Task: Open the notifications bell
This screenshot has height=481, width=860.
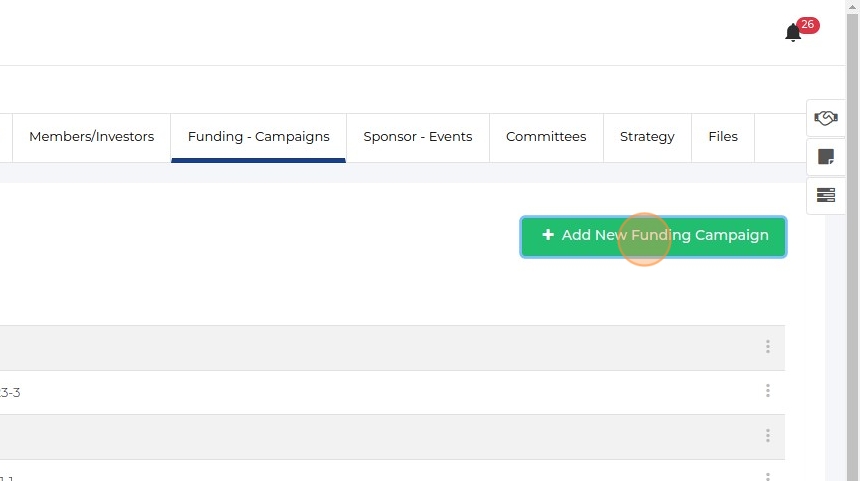Action: (x=793, y=33)
